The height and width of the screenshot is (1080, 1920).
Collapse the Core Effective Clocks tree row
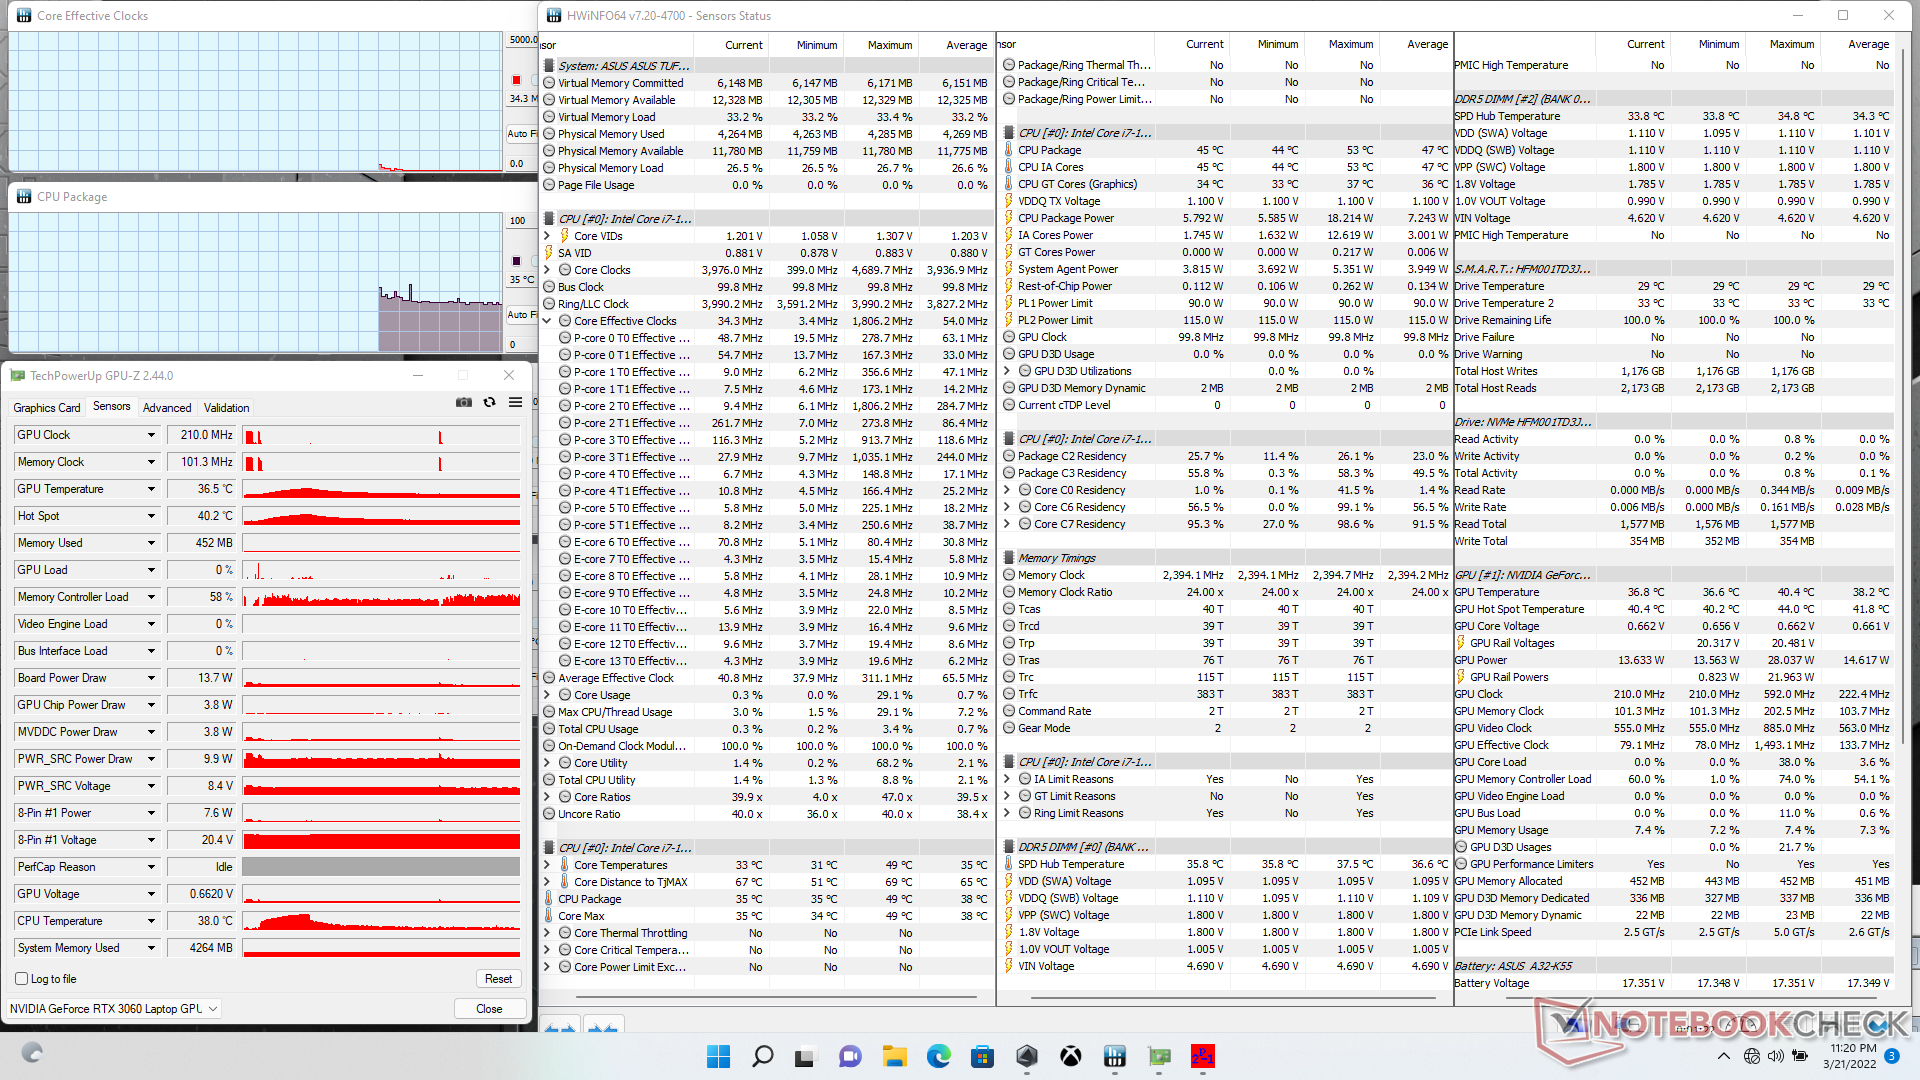pos(547,321)
